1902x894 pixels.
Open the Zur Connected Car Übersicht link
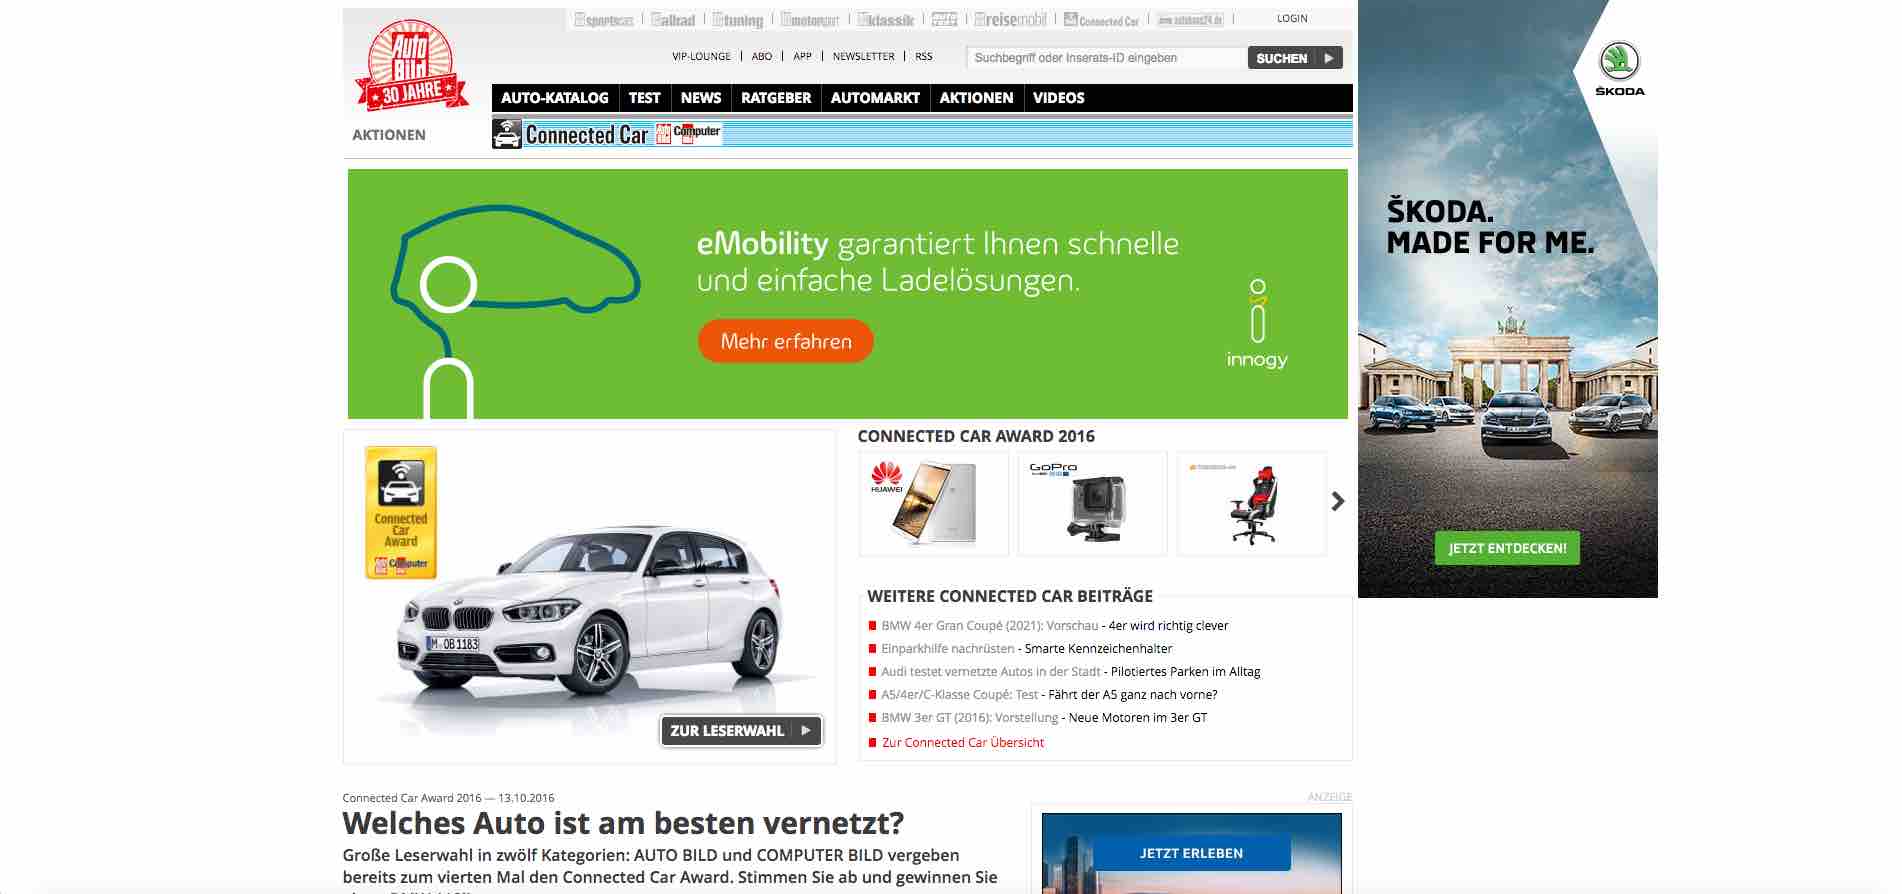(963, 743)
